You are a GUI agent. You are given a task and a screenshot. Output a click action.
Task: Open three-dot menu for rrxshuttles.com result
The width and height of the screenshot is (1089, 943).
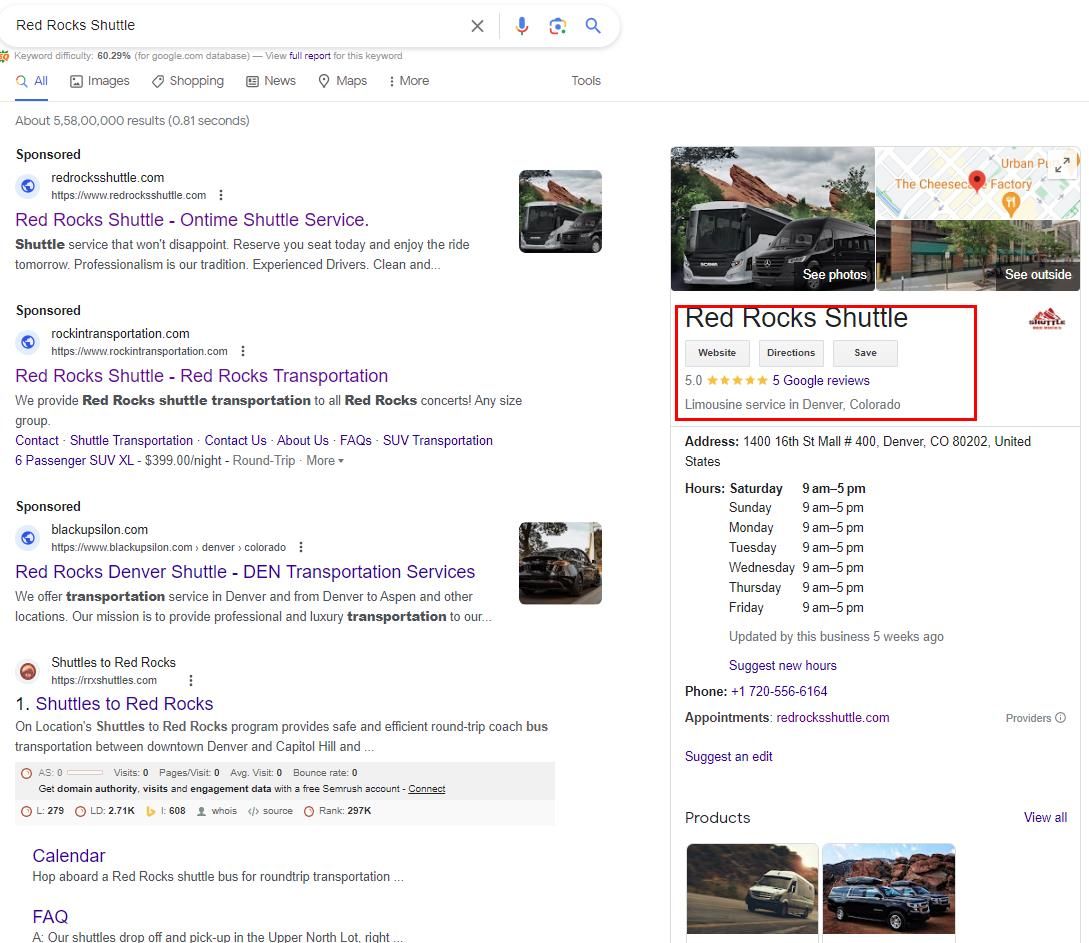(190, 680)
